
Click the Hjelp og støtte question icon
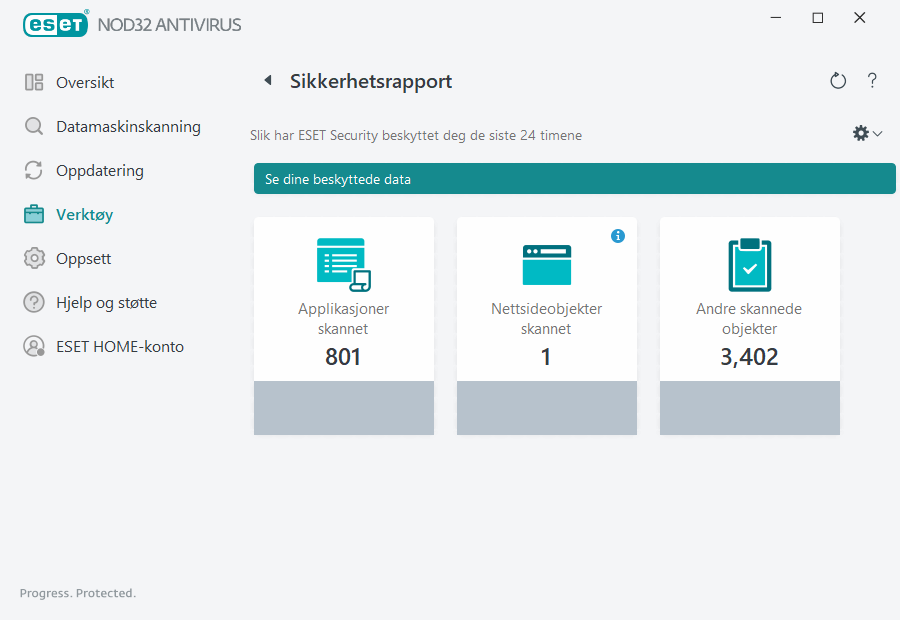click(31, 302)
